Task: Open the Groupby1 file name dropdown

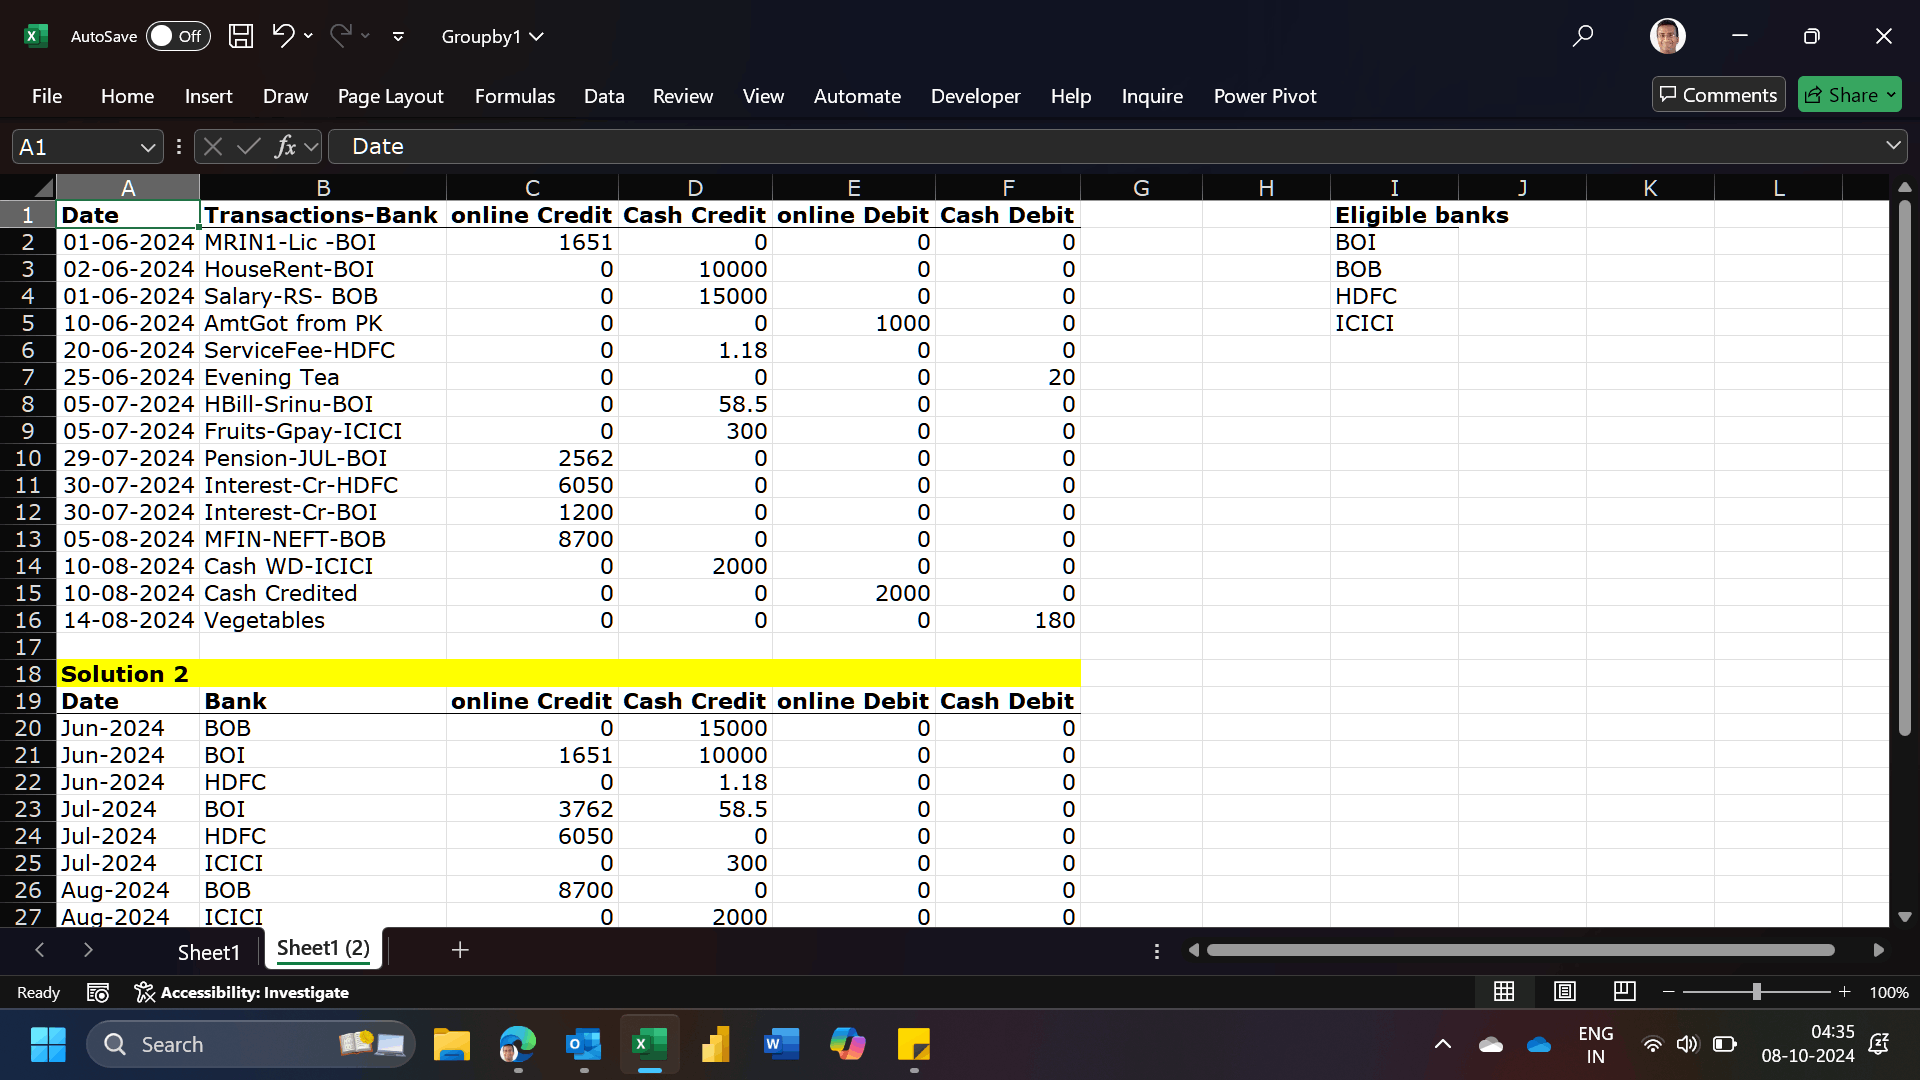Action: [493, 36]
